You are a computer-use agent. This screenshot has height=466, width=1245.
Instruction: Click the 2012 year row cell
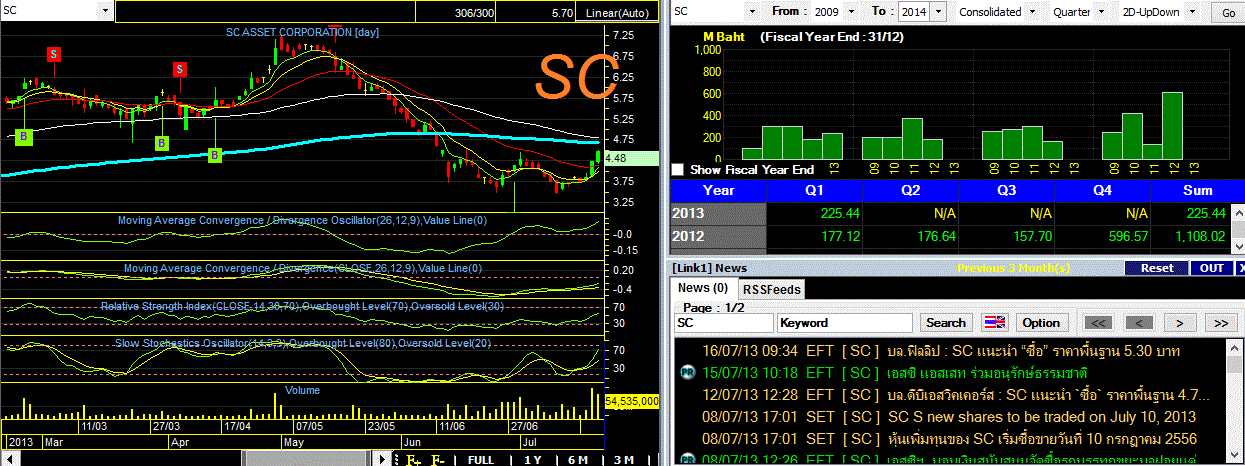pos(718,237)
